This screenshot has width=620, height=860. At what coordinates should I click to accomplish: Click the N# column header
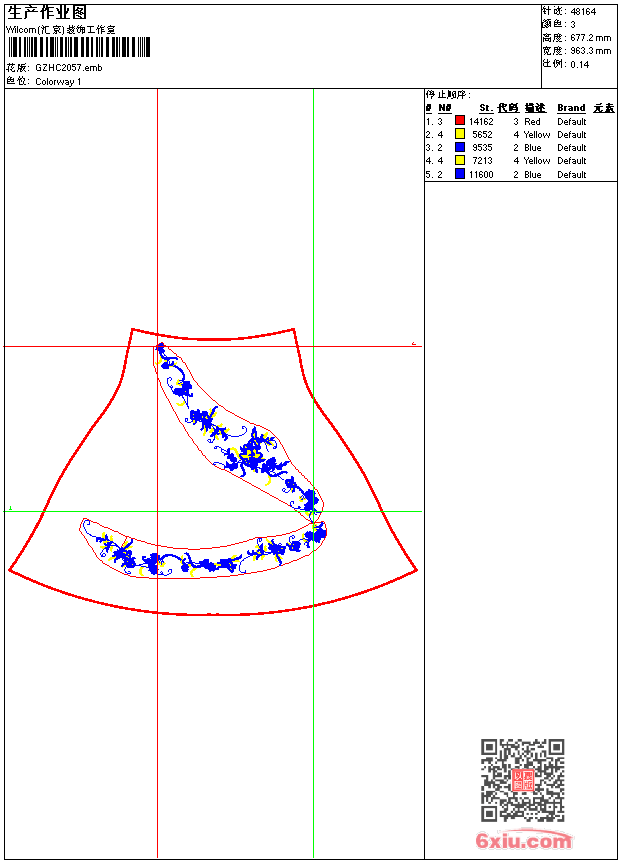point(444,108)
